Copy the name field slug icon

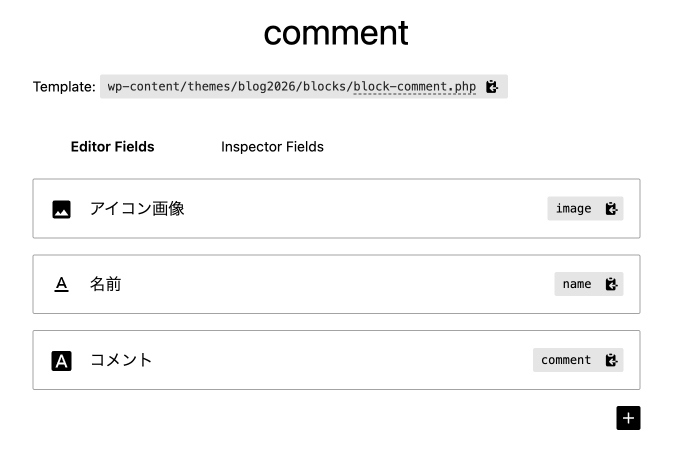point(612,284)
